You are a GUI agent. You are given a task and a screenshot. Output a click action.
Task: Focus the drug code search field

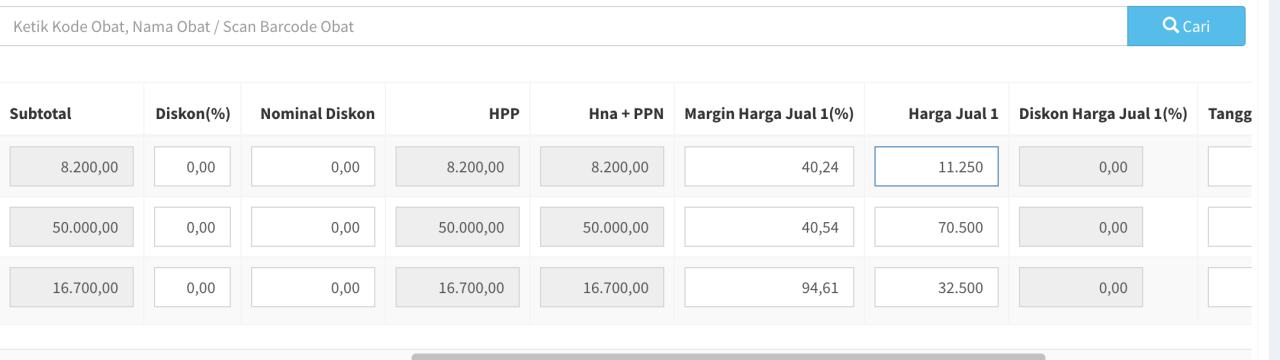click(563, 26)
